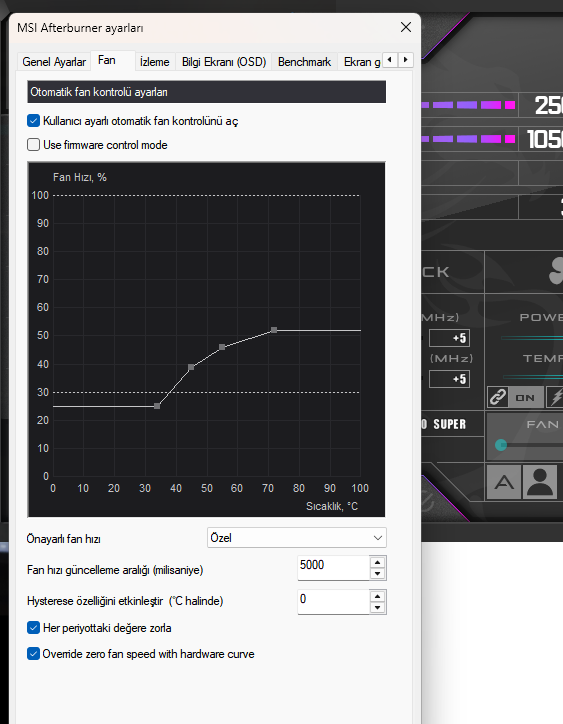Open the Önayarlı fan hızı dropdown showing Özel
This screenshot has width=563, height=724.
(x=297, y=538)
